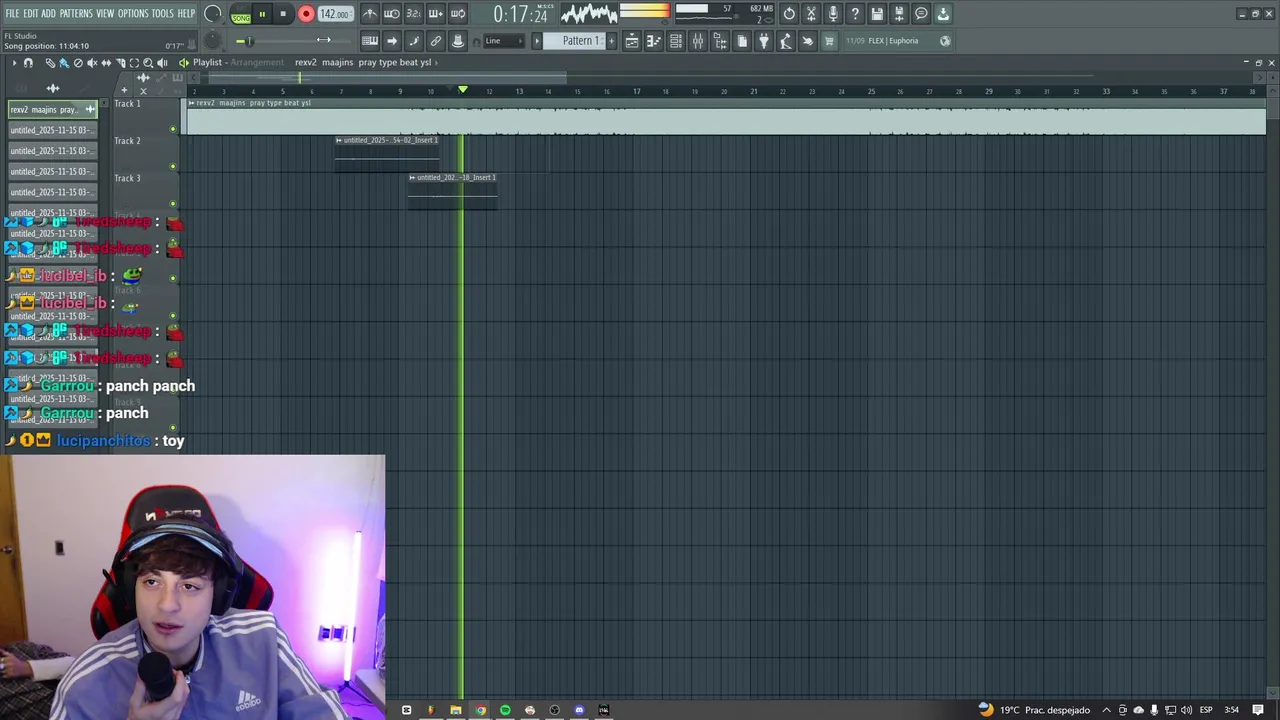
Task: Click the 142.000 tempo field
Action: click(x=335, y=14)
